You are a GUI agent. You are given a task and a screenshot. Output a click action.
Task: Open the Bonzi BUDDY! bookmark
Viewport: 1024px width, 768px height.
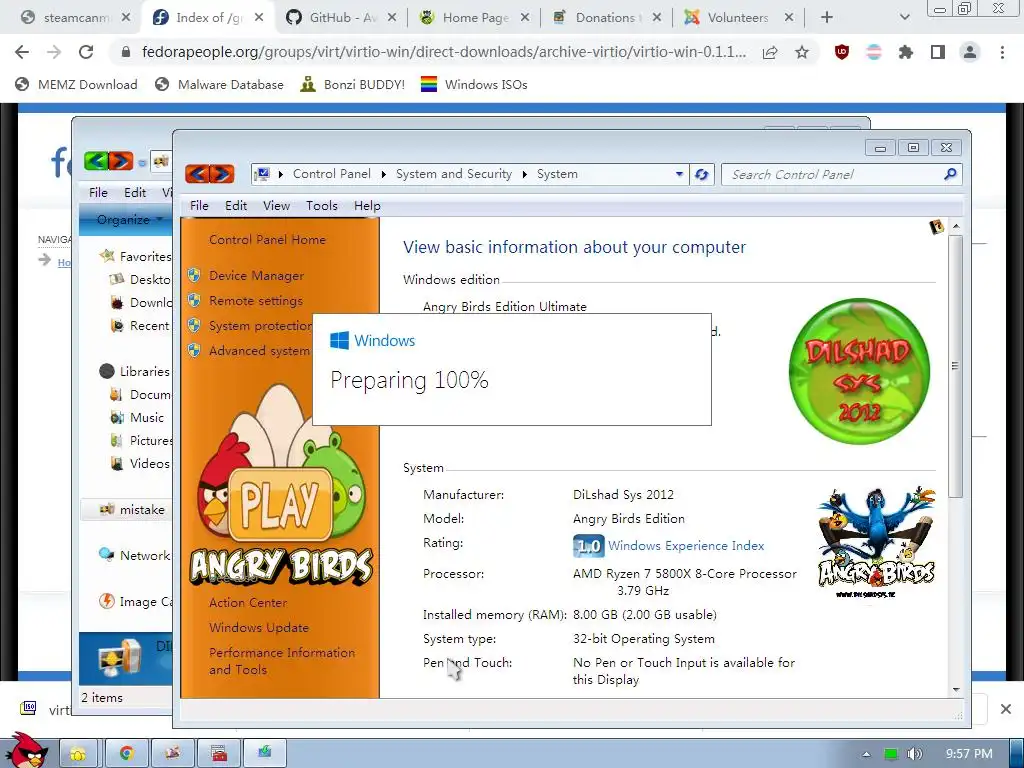click(352, 84)
